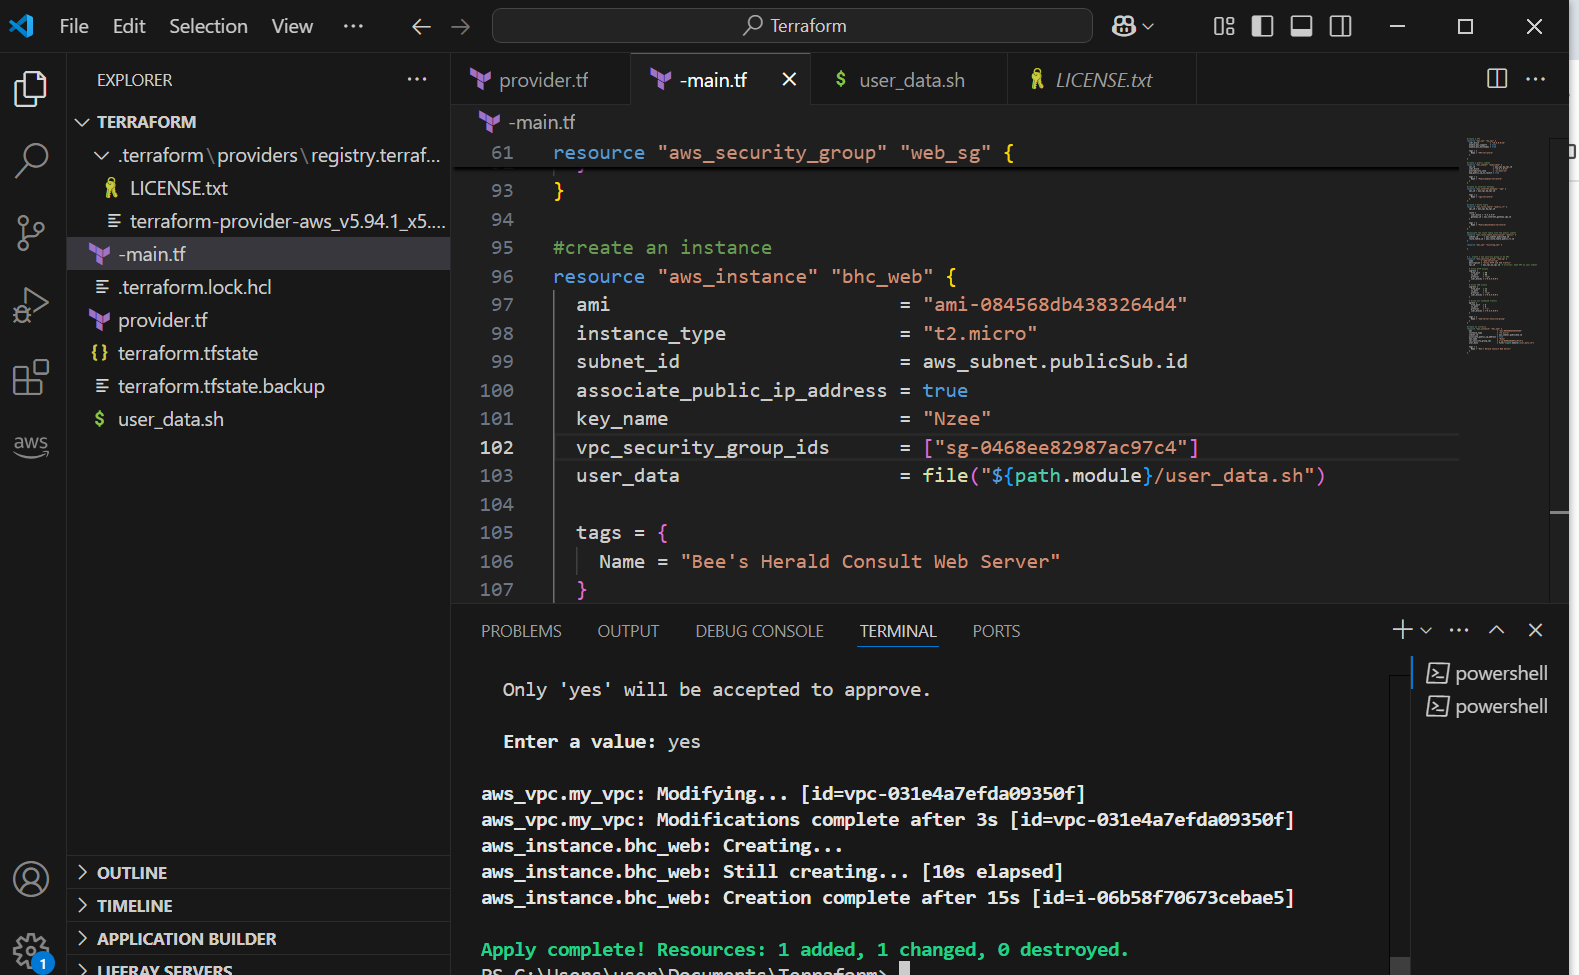Open editor More Actions ellipsis
This screenshot has width=1579, height=975.
click(x=1536, y=79)
